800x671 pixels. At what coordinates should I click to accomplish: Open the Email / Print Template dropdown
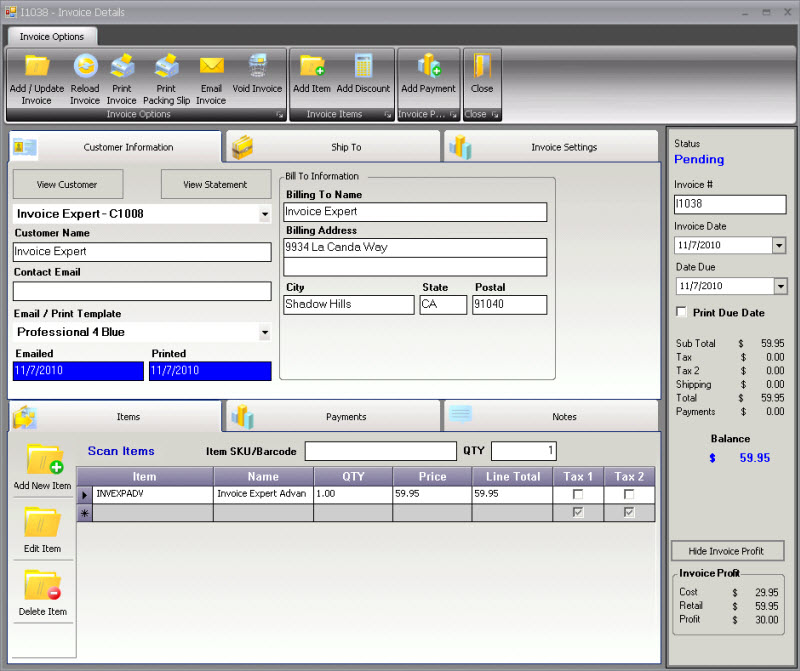point(265,333)
